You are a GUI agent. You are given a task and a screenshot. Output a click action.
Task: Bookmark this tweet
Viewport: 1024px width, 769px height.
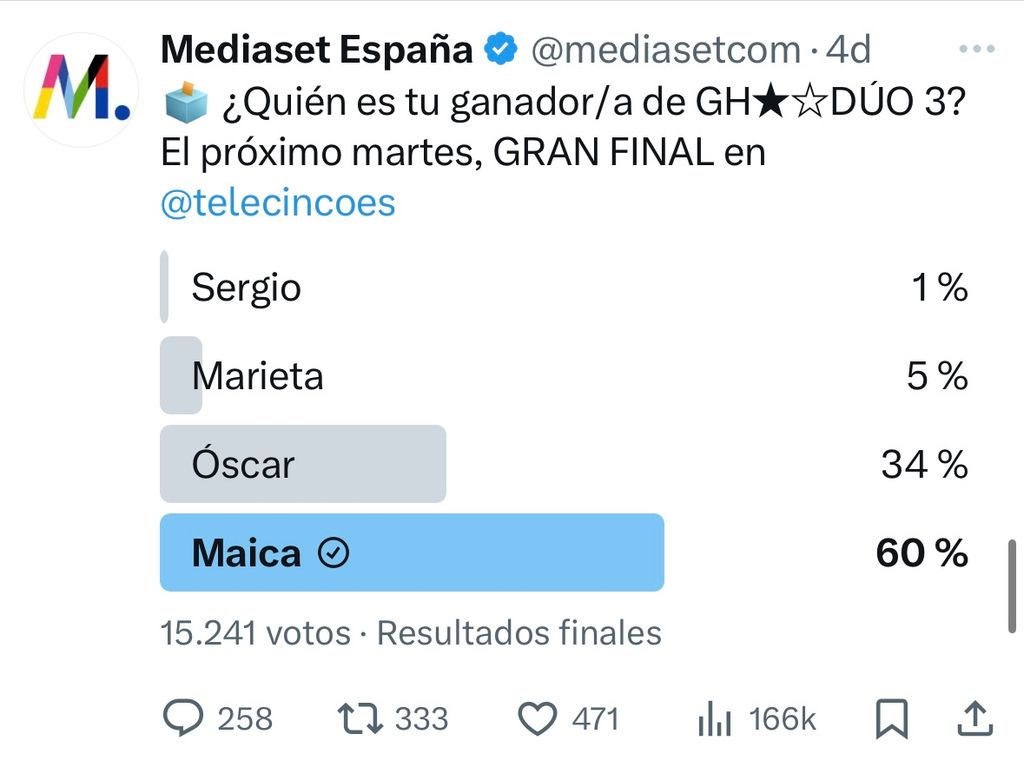(x=891, y=719)
